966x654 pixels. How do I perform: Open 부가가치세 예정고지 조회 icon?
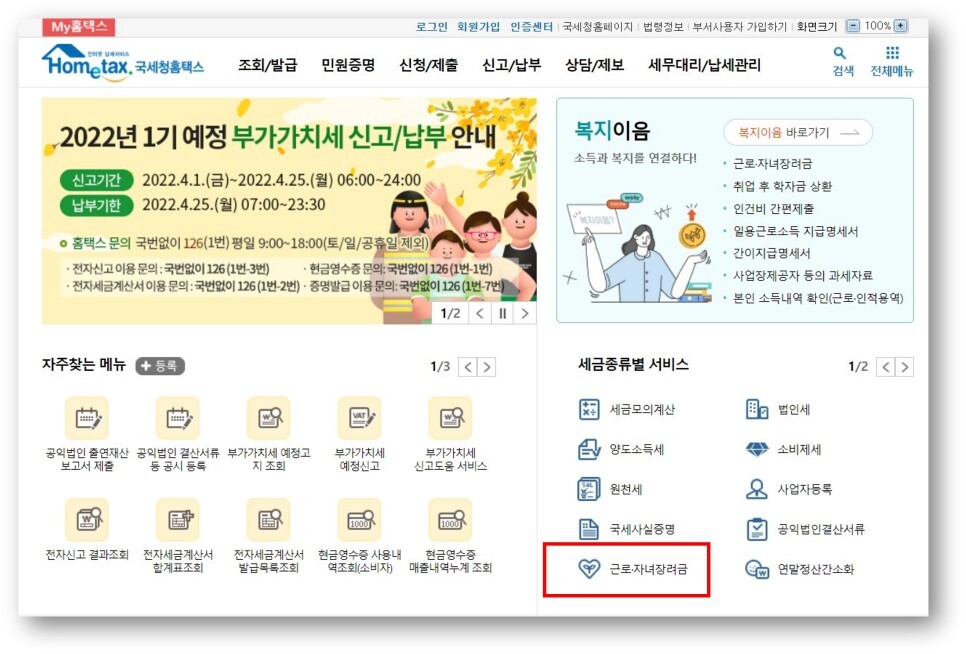pos(269,418)
